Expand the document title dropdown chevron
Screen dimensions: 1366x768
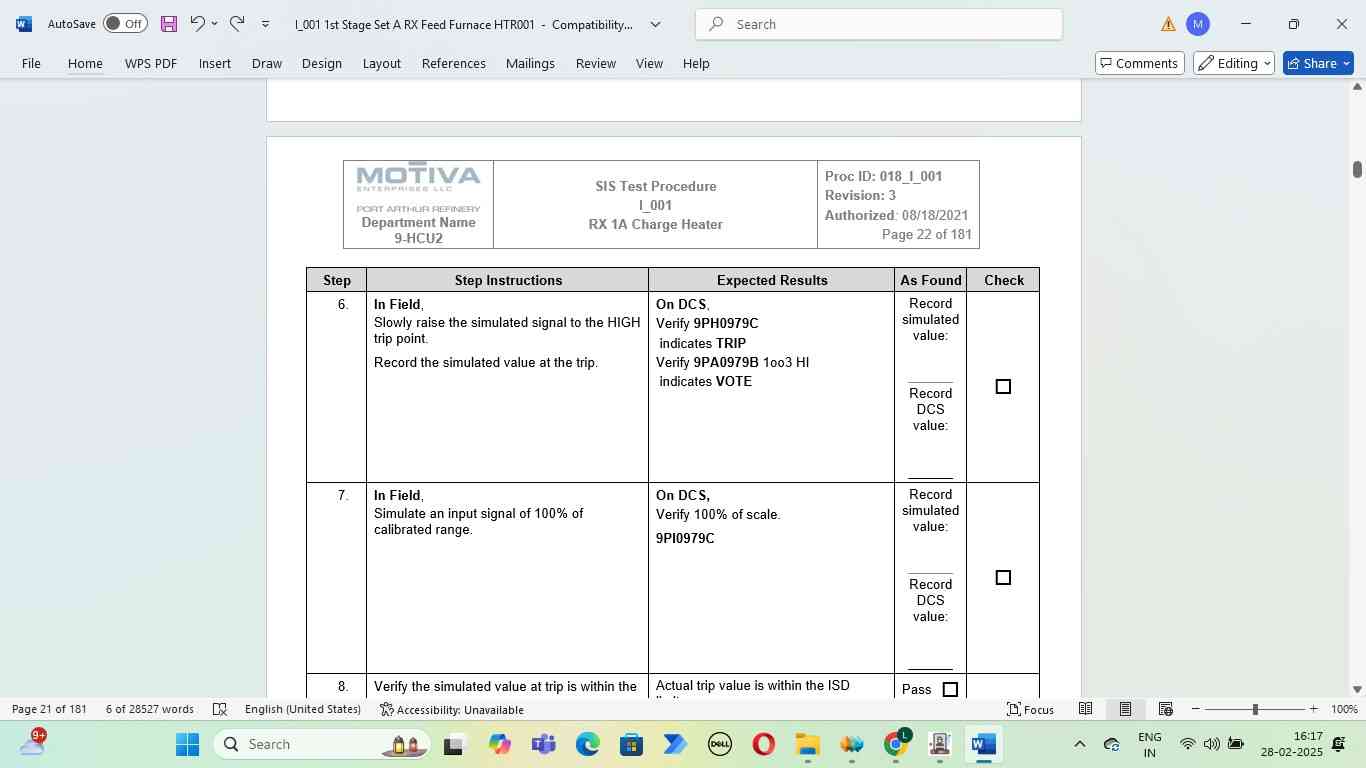(x=656, y=24)
